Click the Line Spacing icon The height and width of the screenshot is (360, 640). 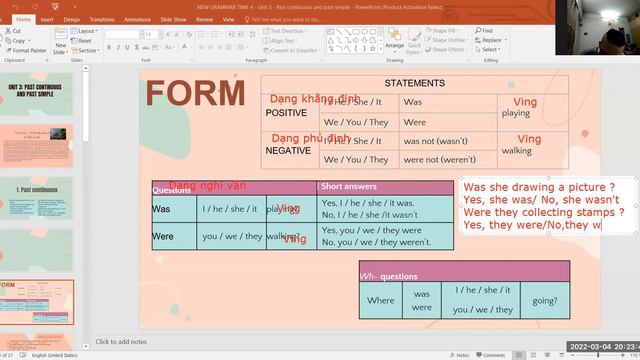[x=252, y=35]
